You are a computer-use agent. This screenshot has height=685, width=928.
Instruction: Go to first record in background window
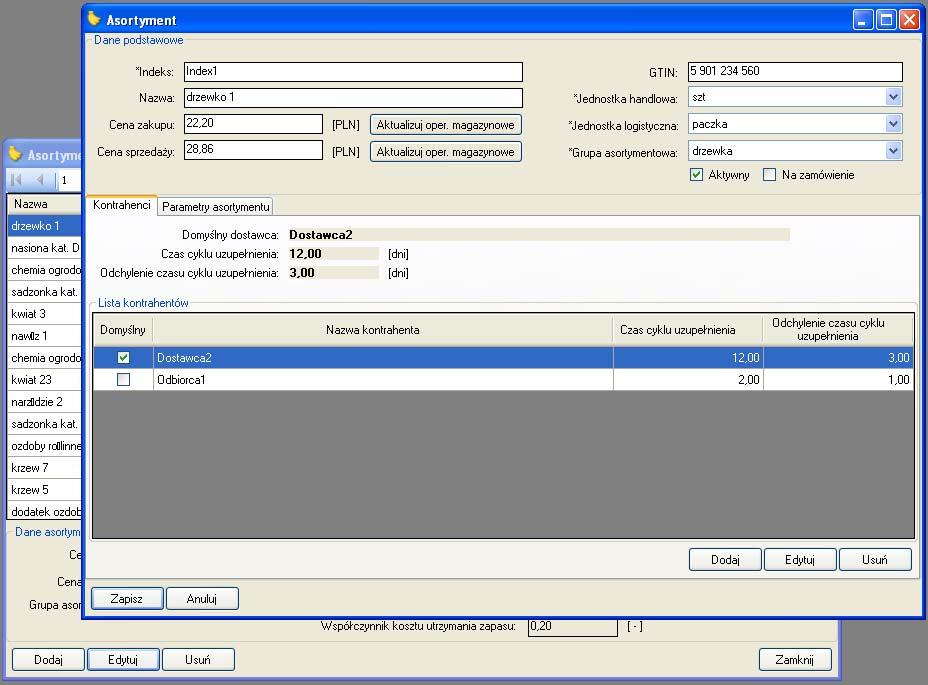click(17, 179)
